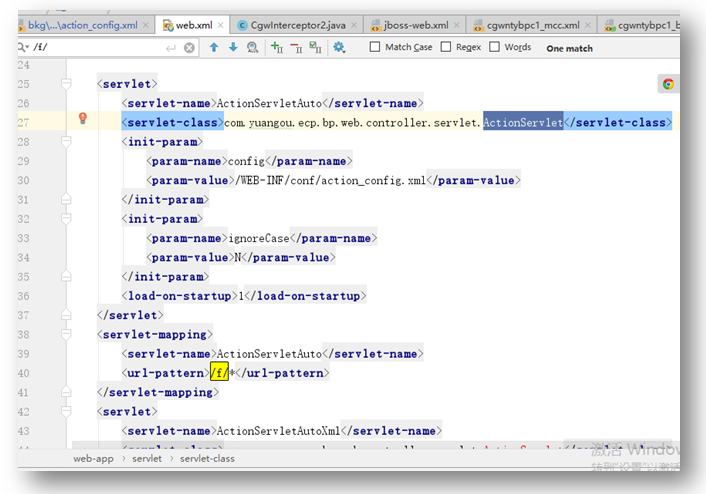Click the Find All usages icon

253,47
